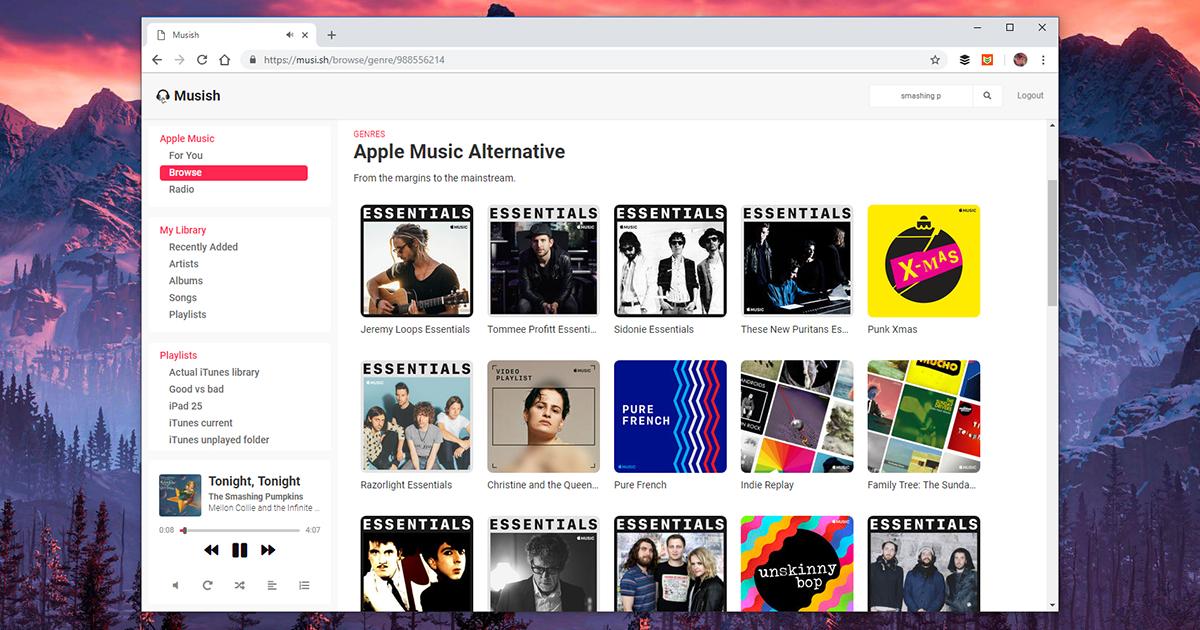Toggle shuffle playback
The image size is (1200, 630).
pyautogui.click(x=239, y=585)
